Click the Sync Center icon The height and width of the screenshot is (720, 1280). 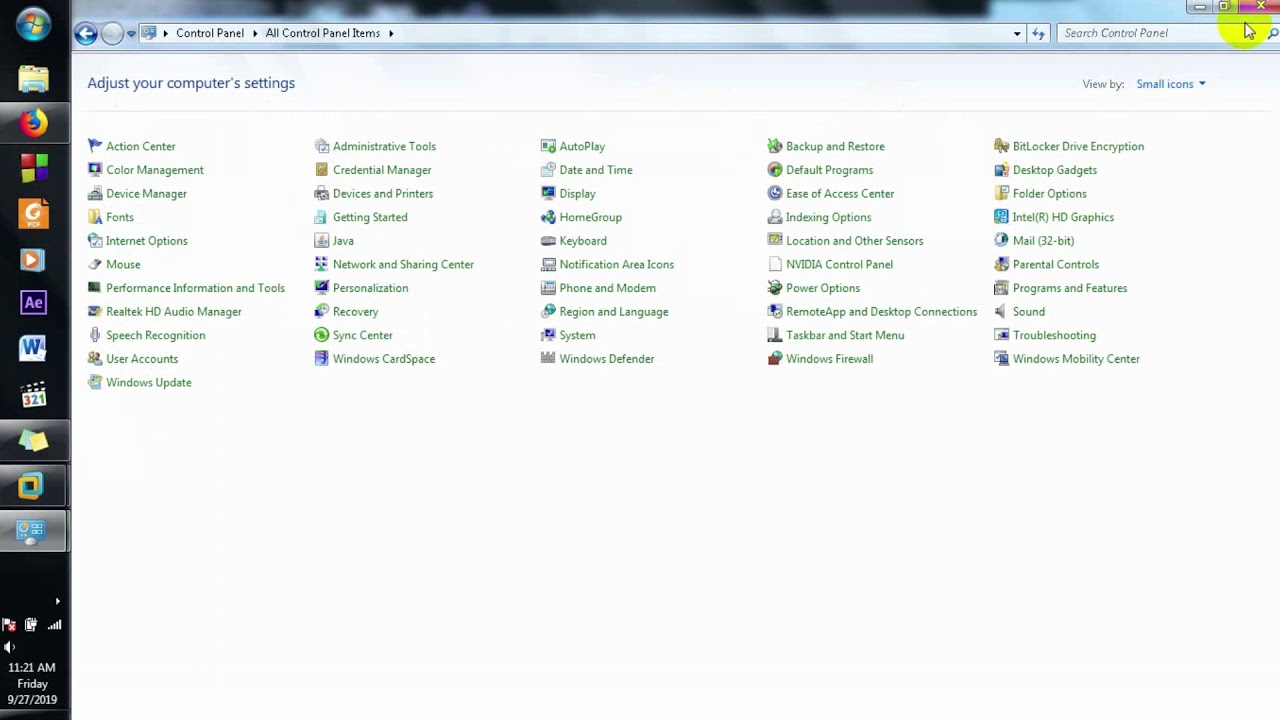321,335
